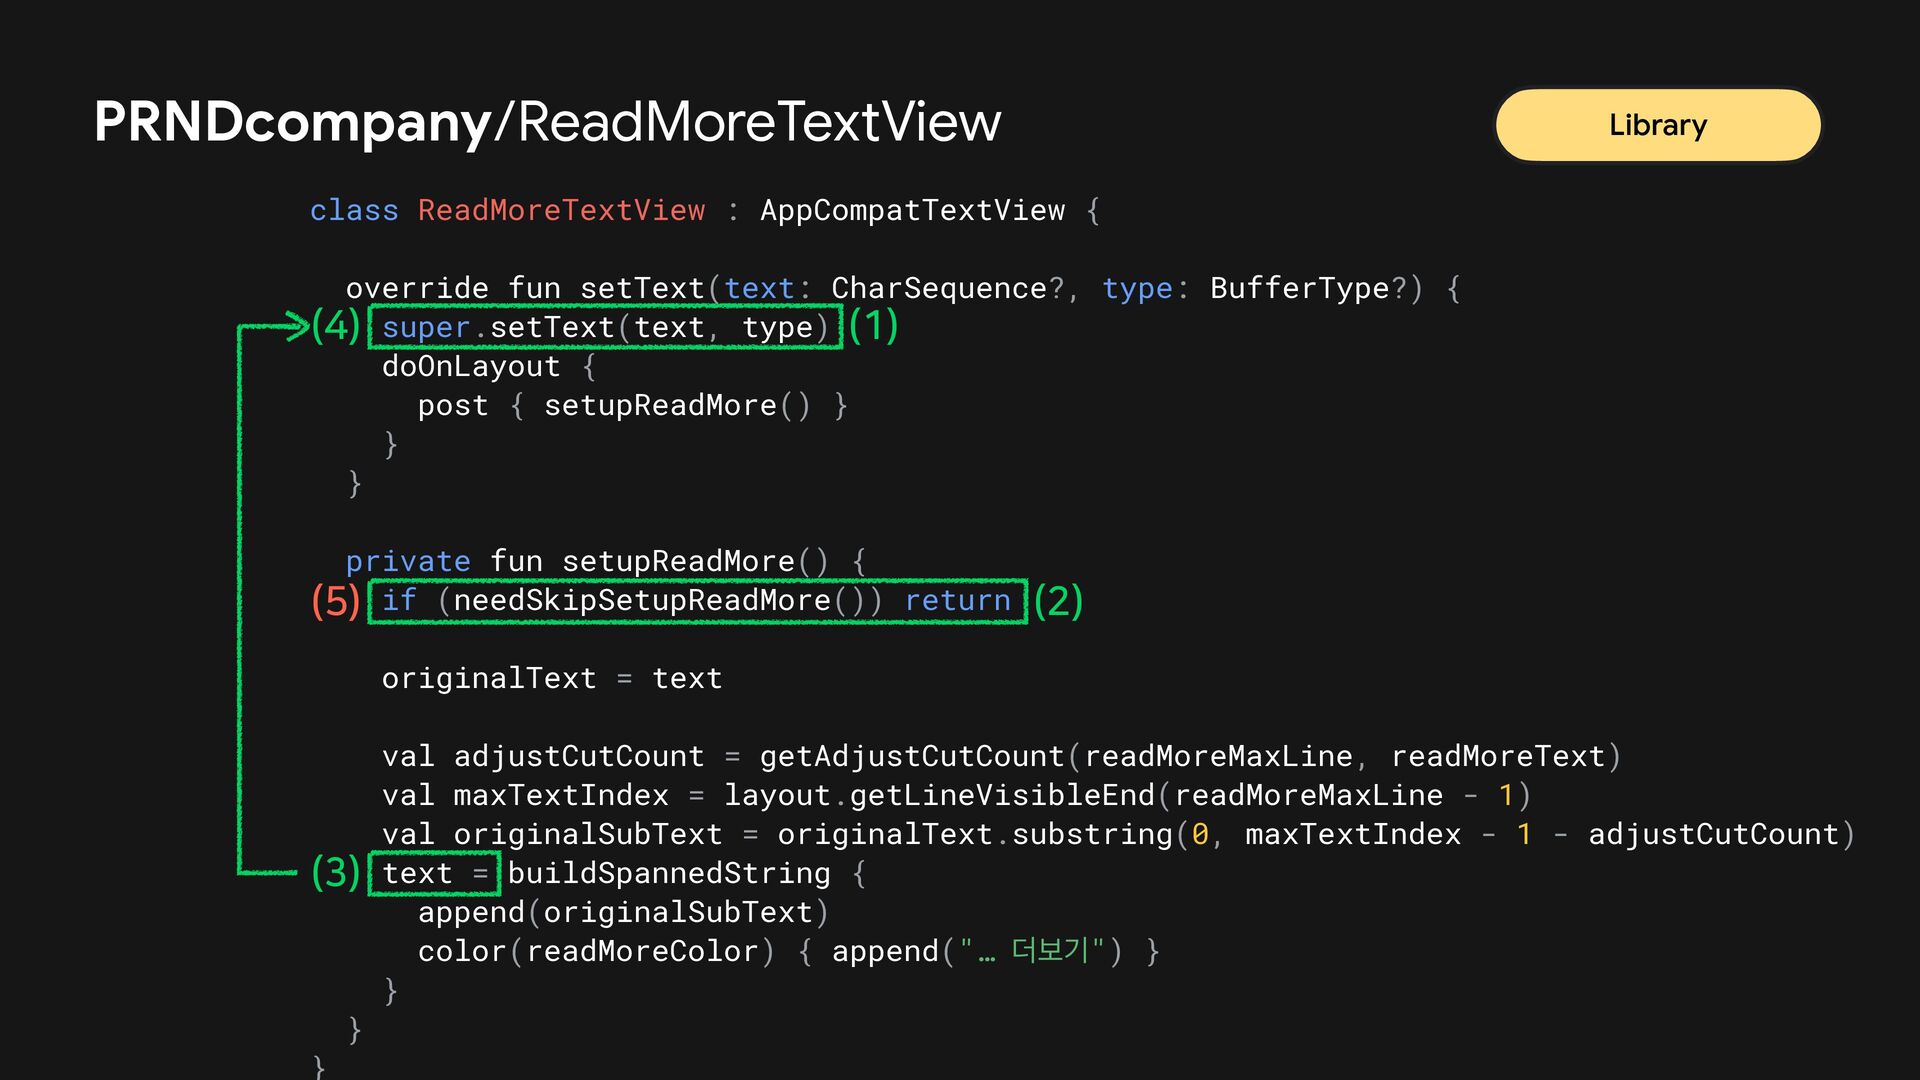Click the yellow Library badge

(1657, 125)
